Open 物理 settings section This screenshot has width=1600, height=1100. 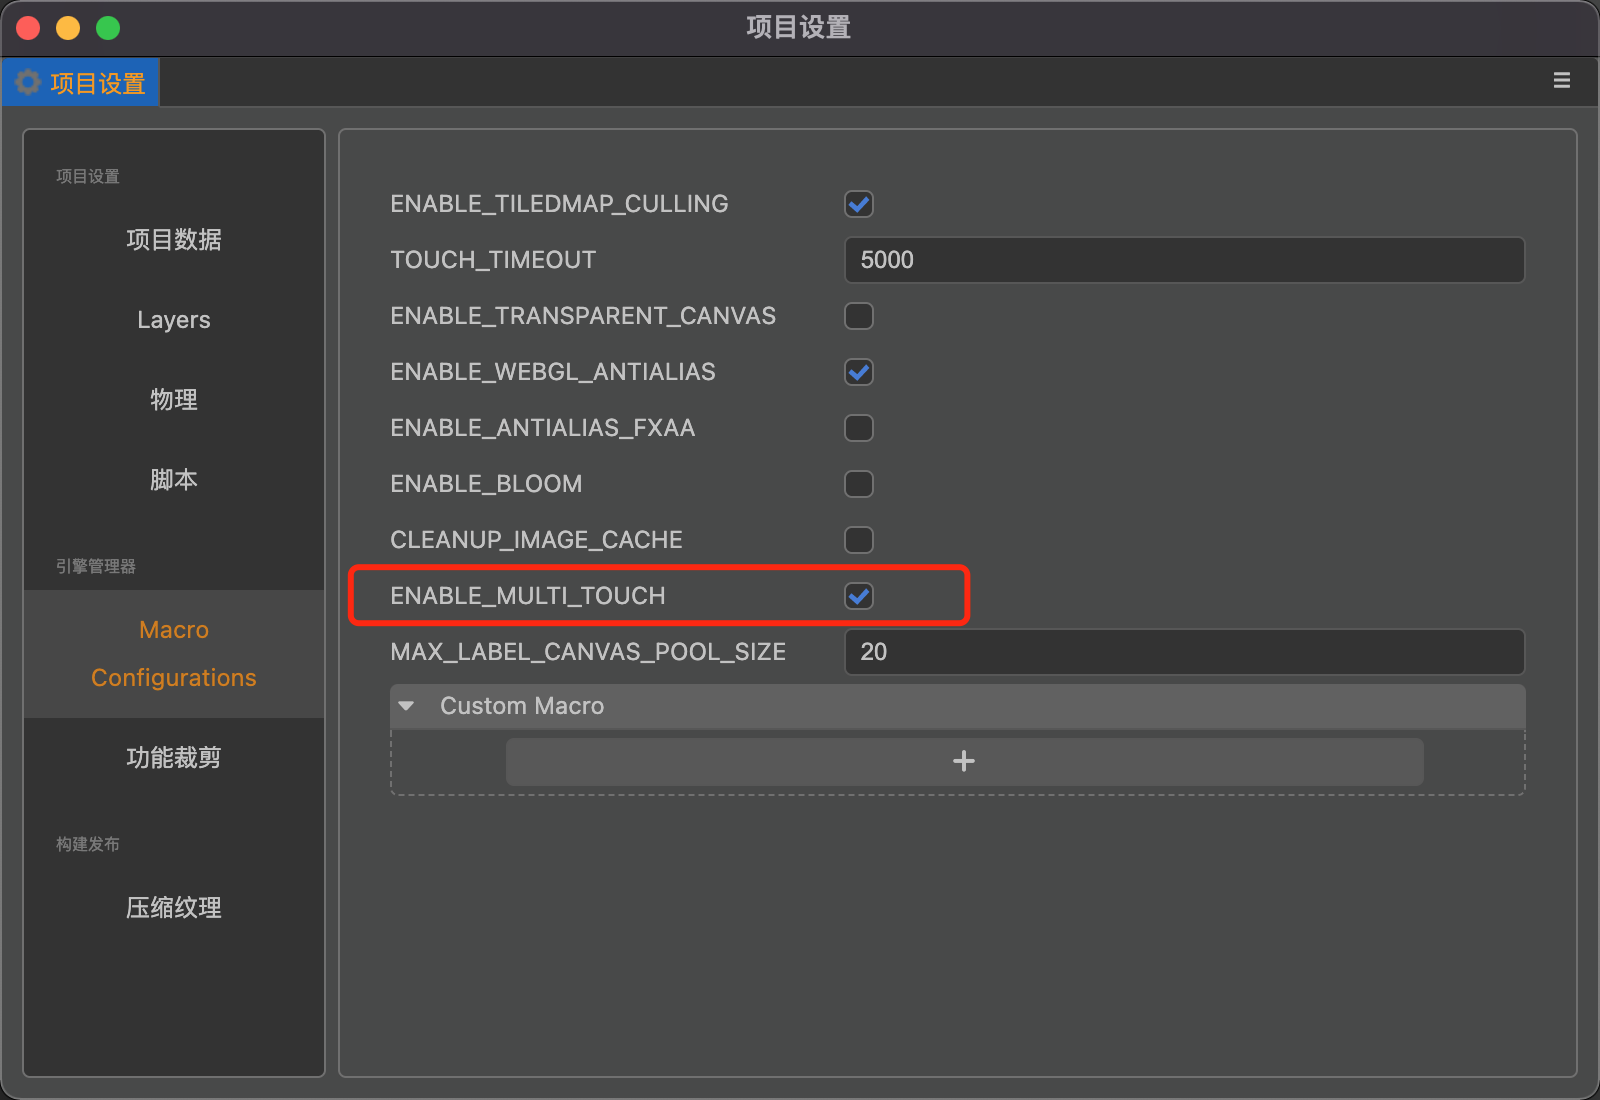point(174,400)
